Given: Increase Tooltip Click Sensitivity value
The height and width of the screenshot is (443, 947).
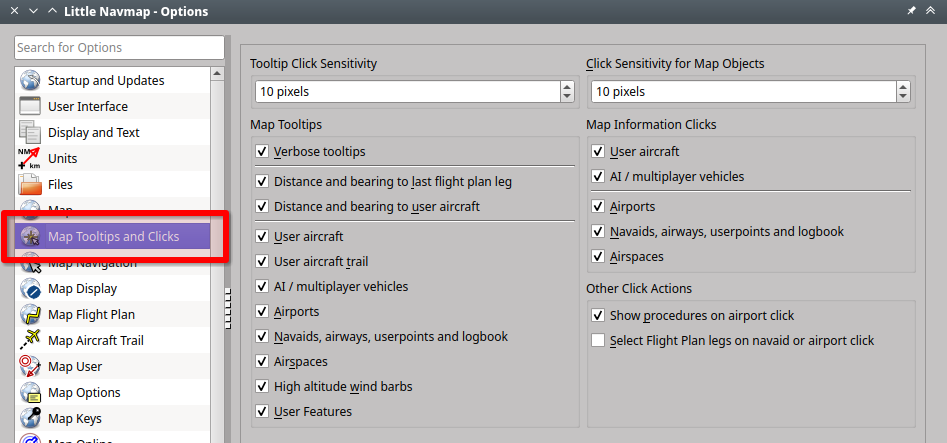Looking at the screenshot, I should point(567,87).
